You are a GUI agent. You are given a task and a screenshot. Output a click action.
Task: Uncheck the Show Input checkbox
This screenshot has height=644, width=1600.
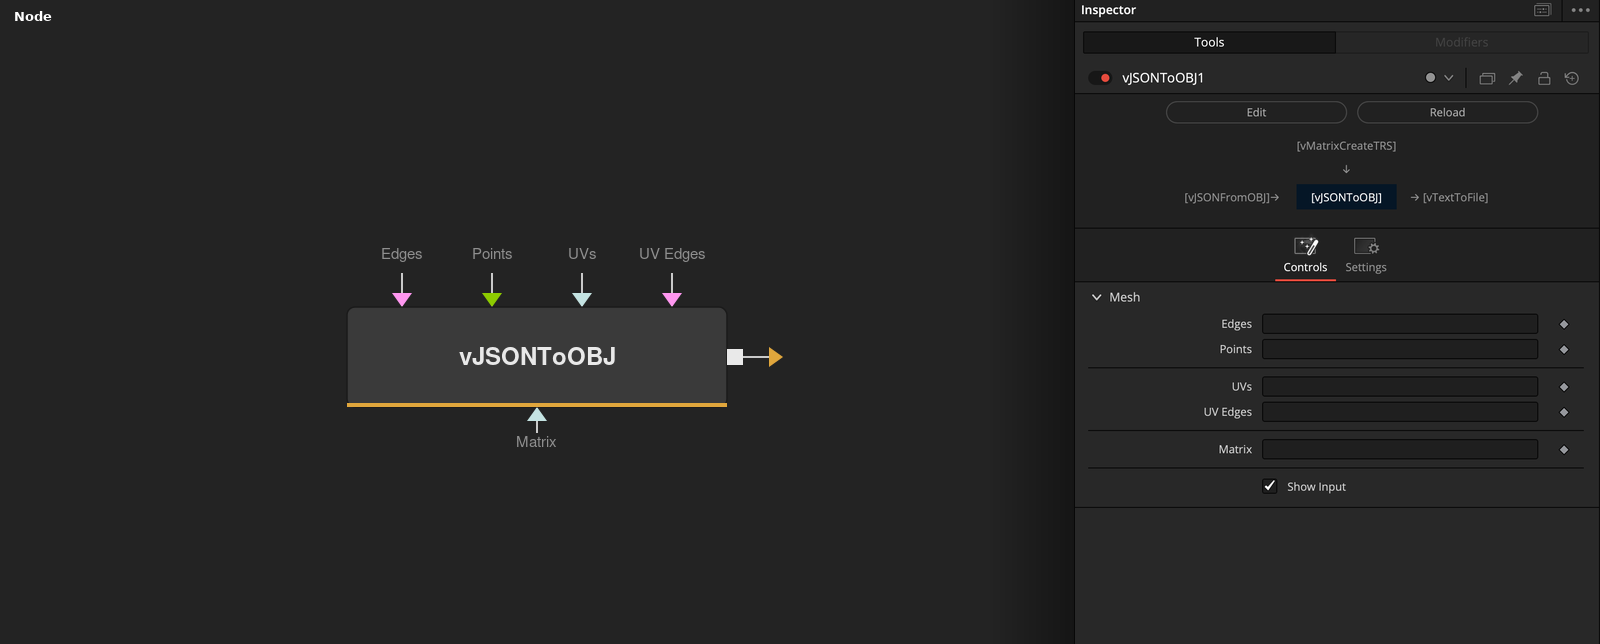click(x=1270, y=486)
